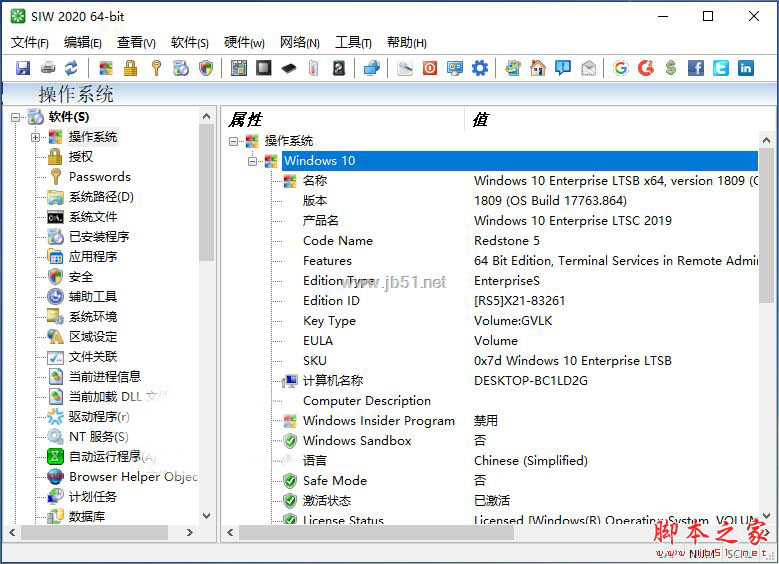
Task: Select 系统文件 in the tree
Action: (x=93, y=217)
